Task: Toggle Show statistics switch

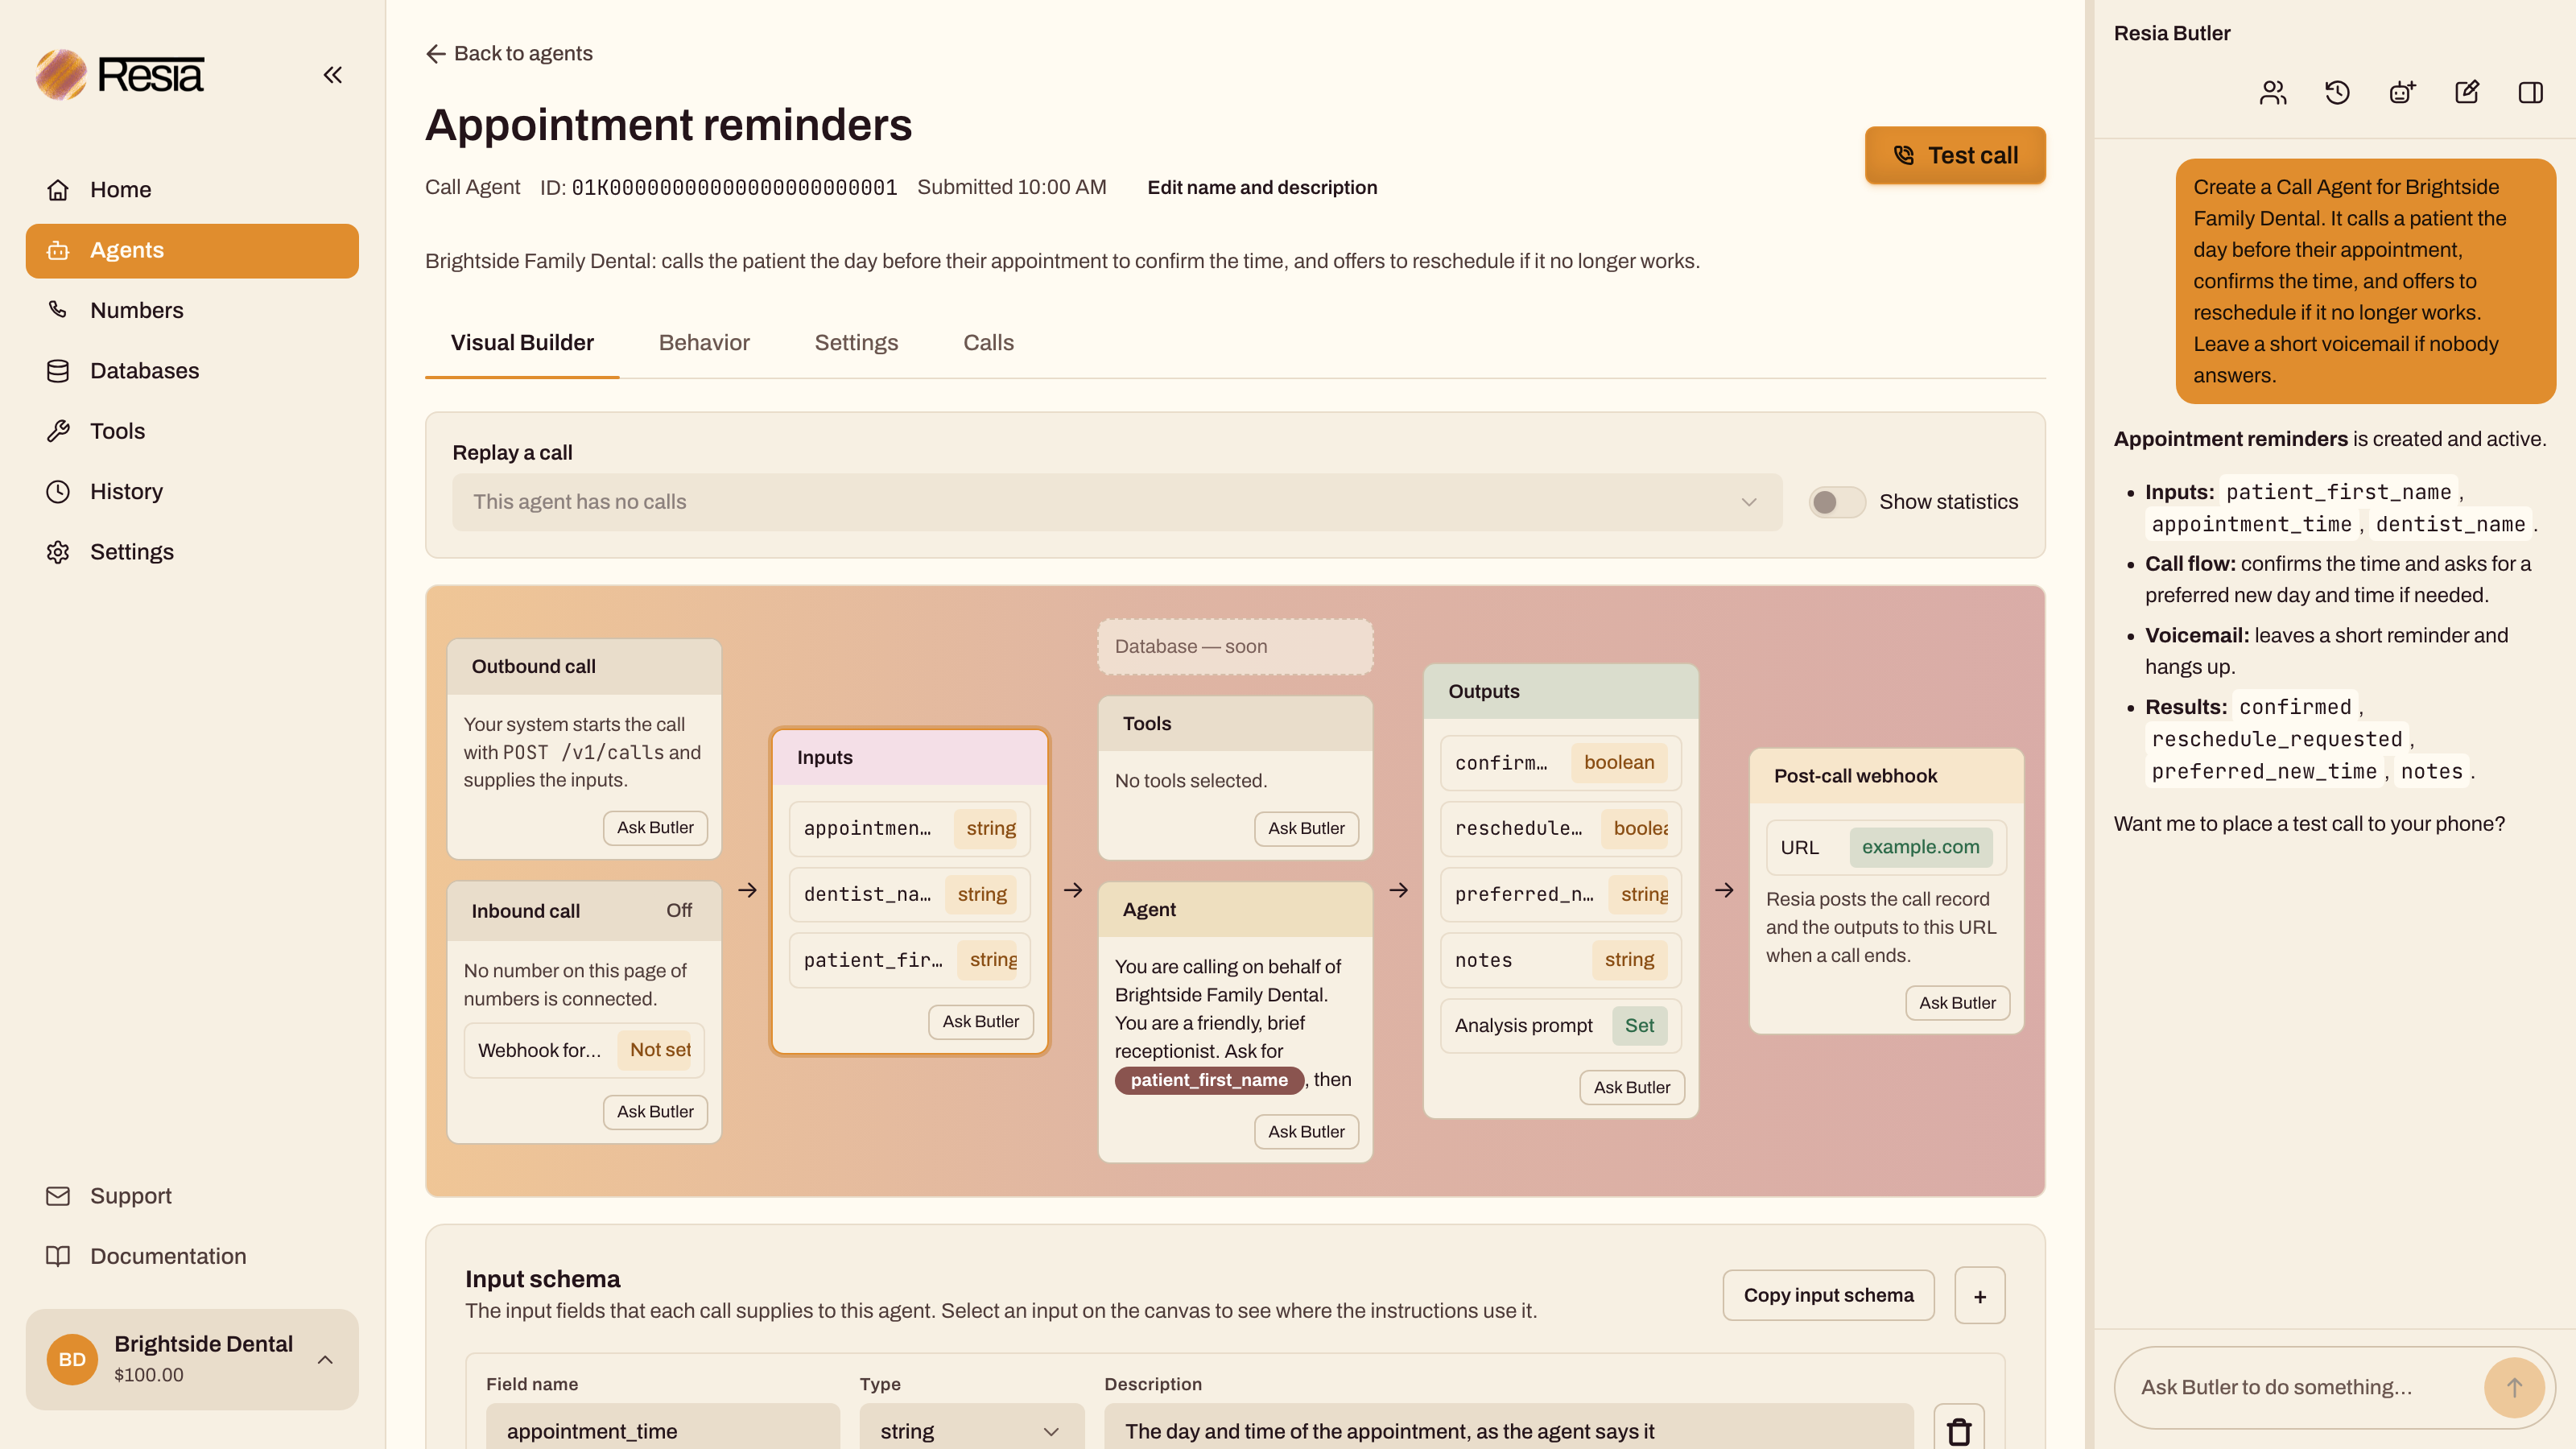Action: click(x=1838, y=502)
